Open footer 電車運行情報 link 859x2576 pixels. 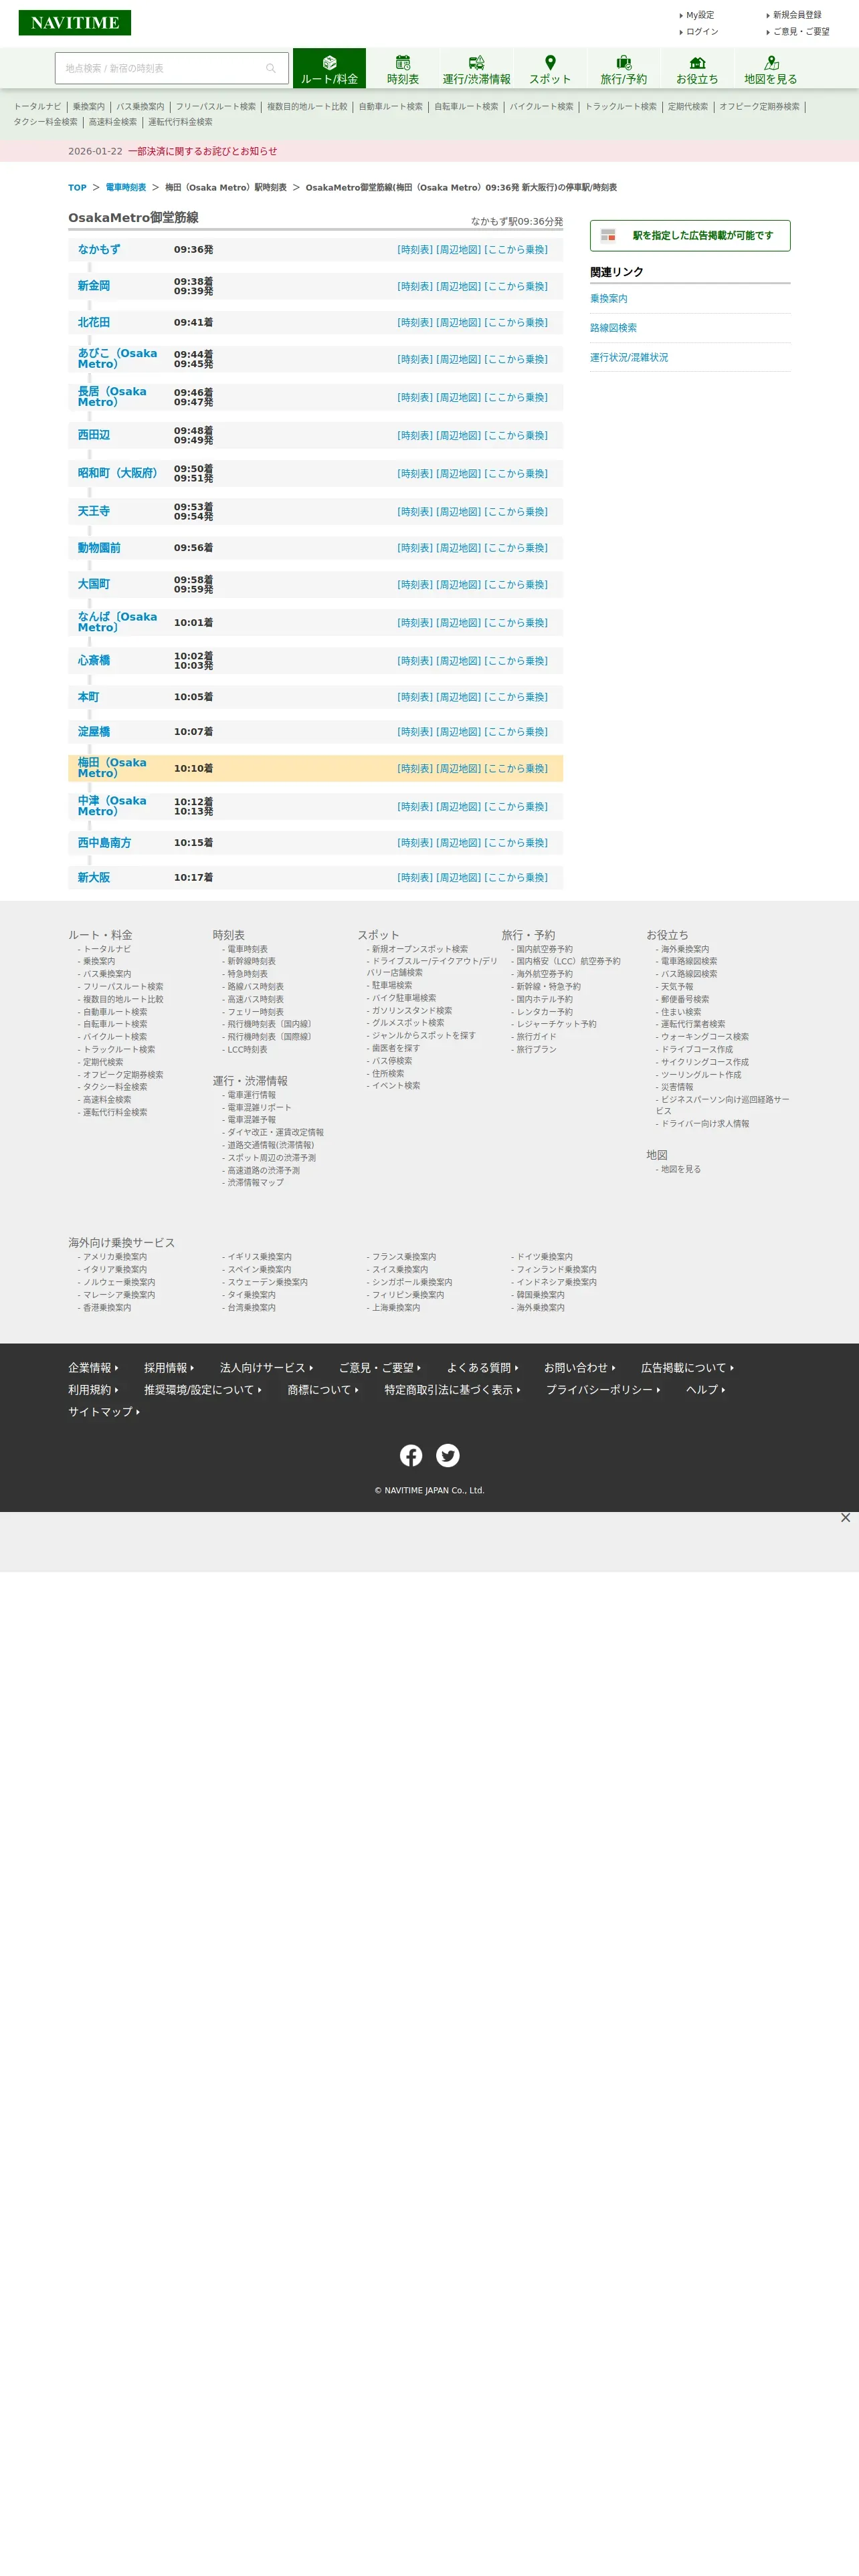click(251, 1095)
